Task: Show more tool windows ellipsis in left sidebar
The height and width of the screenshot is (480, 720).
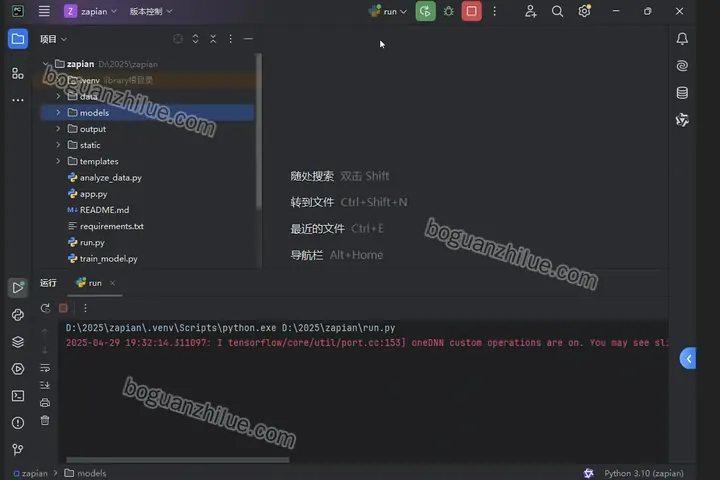Action: click(x=18, y=100)
